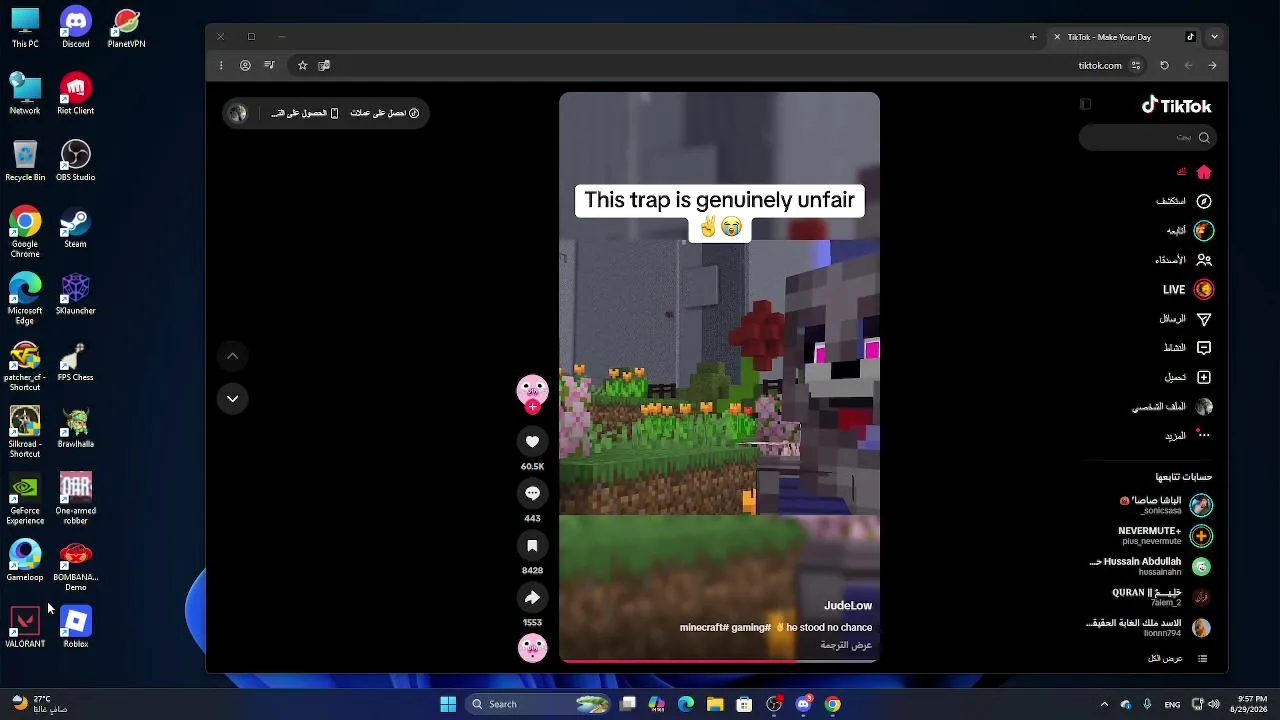This screenshot has height=720, width=1280.
Task: Open Discord from the taskbar
Action: point(803,704)
